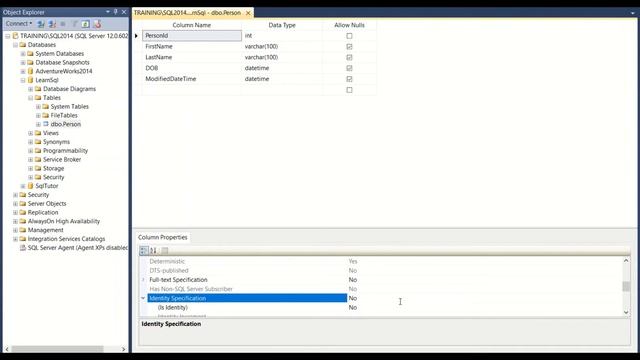
Task: Toggle Allow Nulls for DOB
Action: pos(349,68)
